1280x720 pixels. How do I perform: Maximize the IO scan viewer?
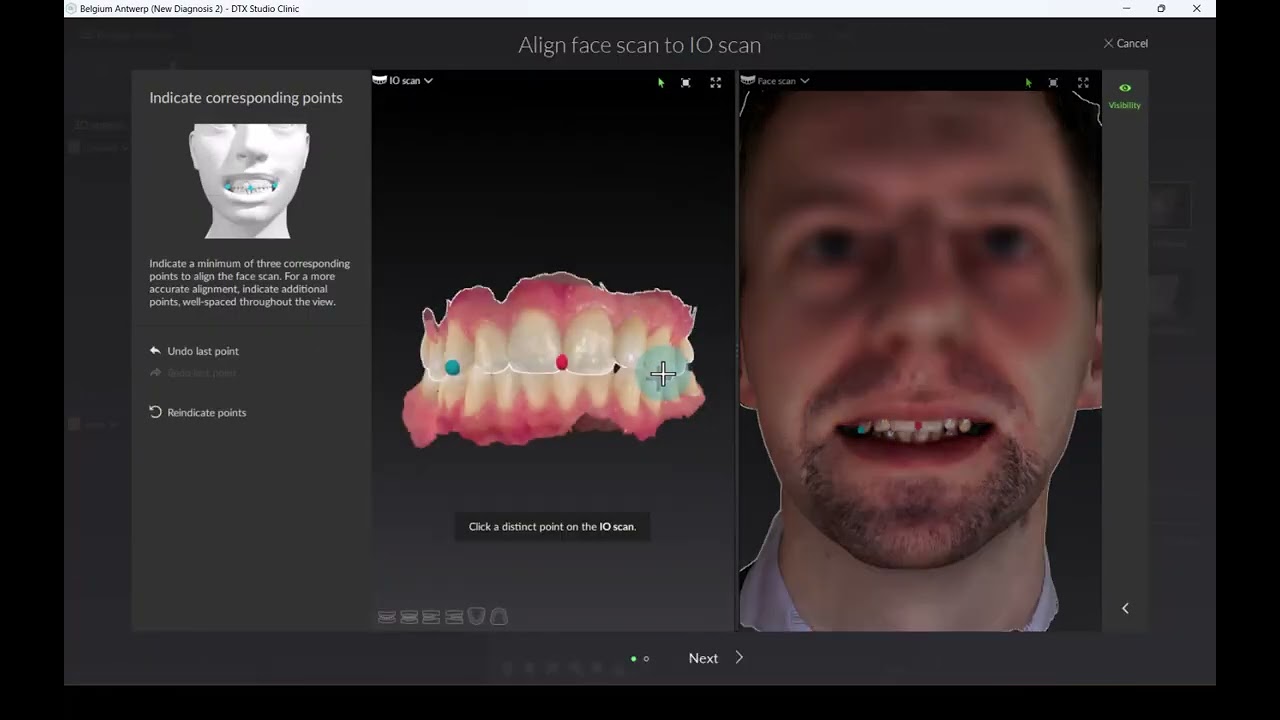716,83
